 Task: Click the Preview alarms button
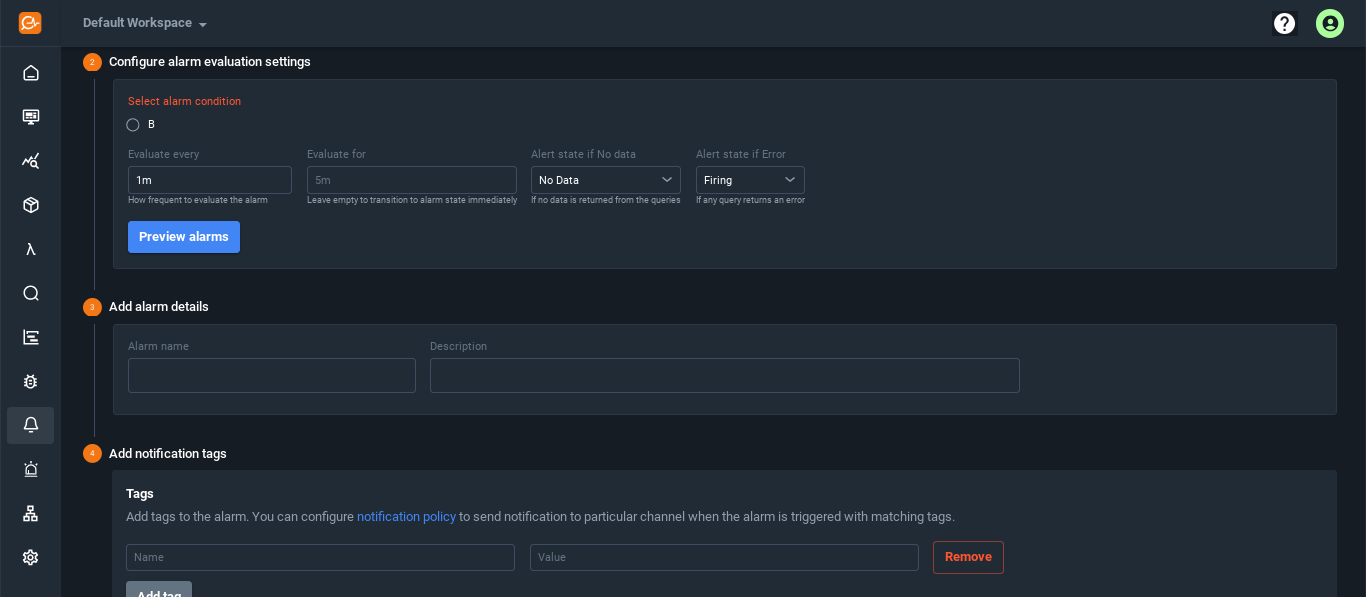[x=183, y=237]
